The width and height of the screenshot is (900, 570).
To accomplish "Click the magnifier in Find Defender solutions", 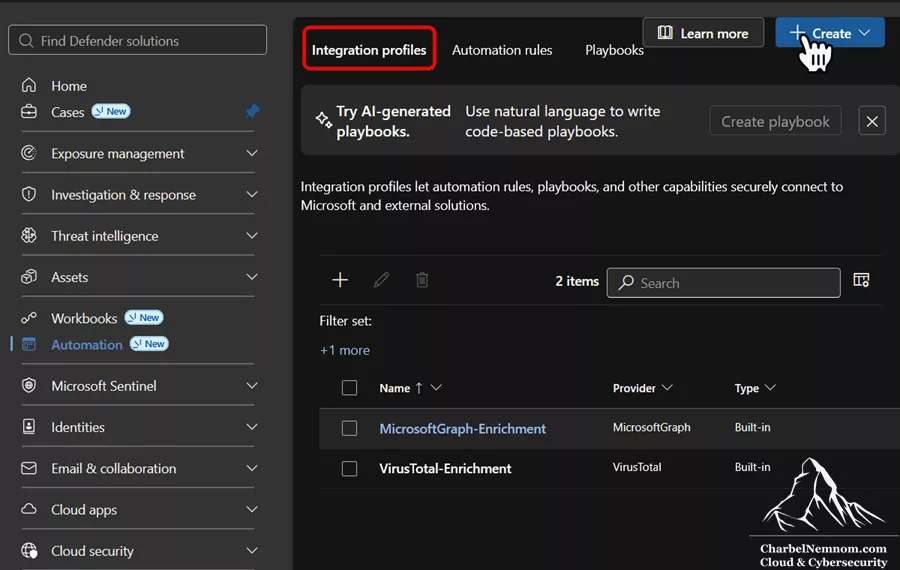I will point(26,41).
